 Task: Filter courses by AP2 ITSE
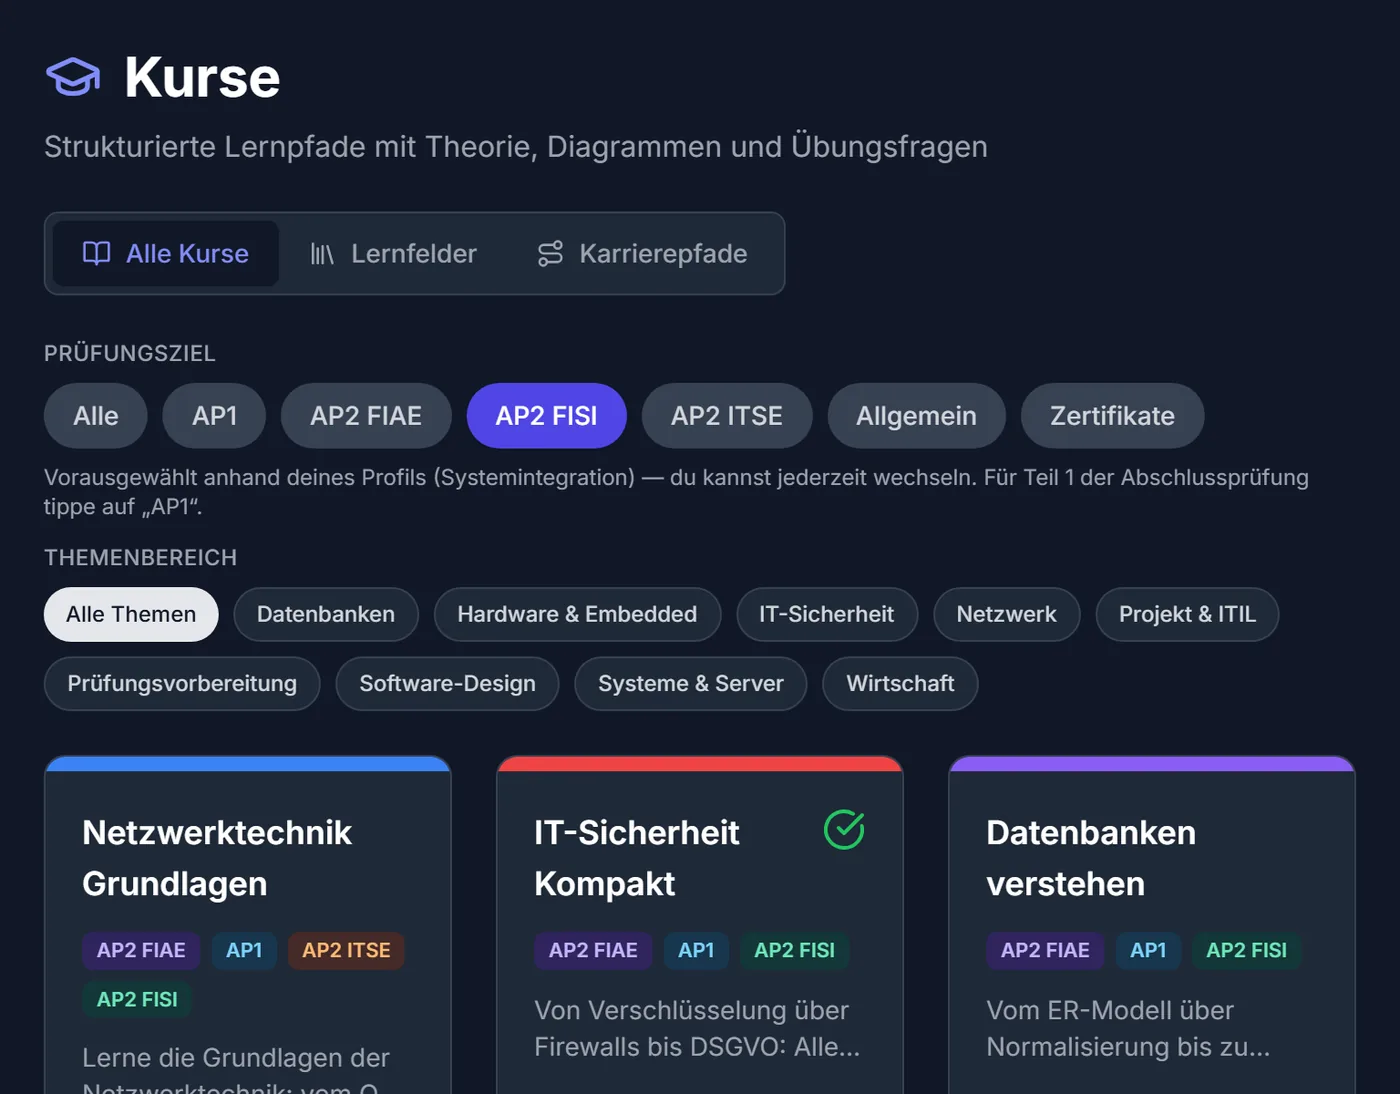pyautogui.click(x=727, y=416)
